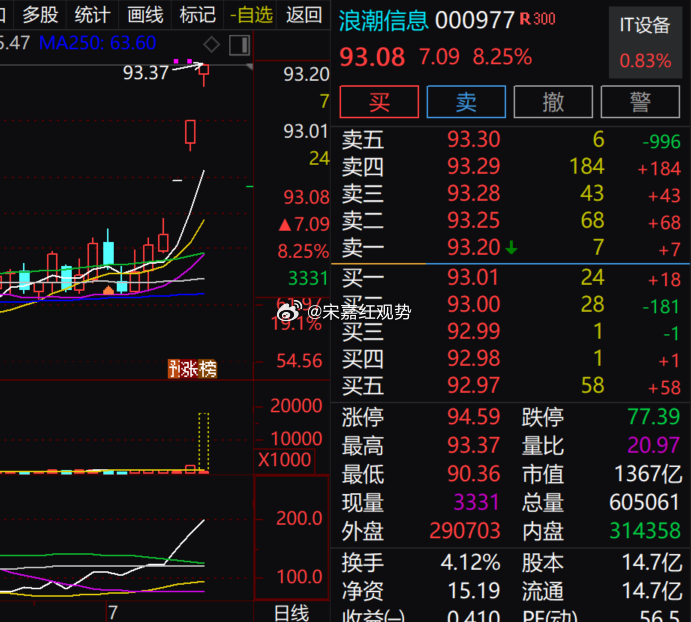Select the 买一 price 93.01
The image size is (691, 622).
(x=473, y=277)
